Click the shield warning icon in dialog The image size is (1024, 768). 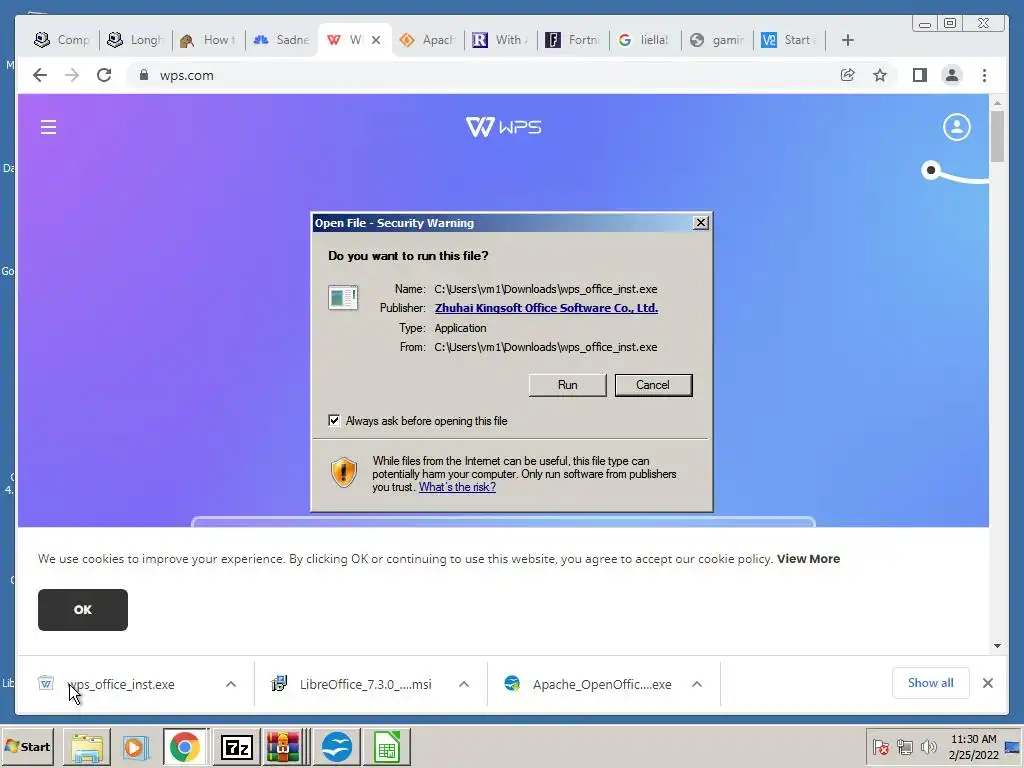(x=344, y=472)
